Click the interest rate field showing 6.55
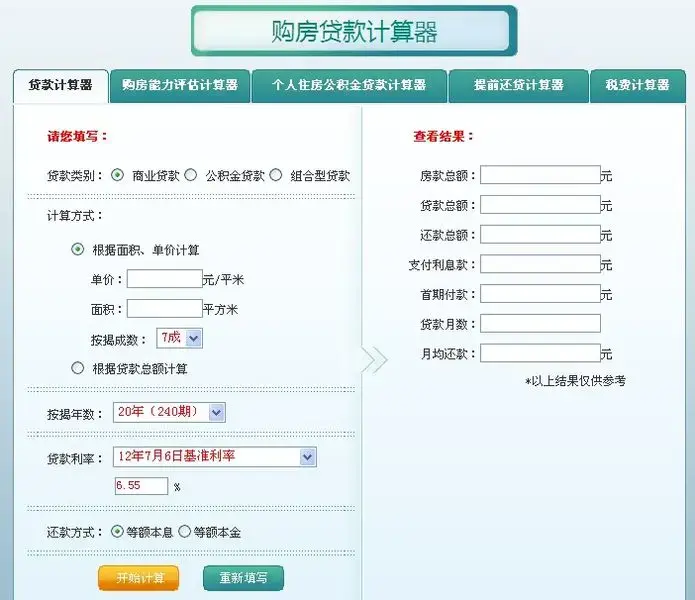Viewport: 695px width, 600px height. tap(139, 486)
